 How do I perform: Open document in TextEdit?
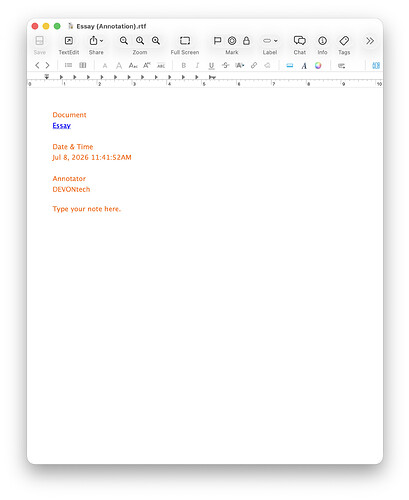point(69,41)
